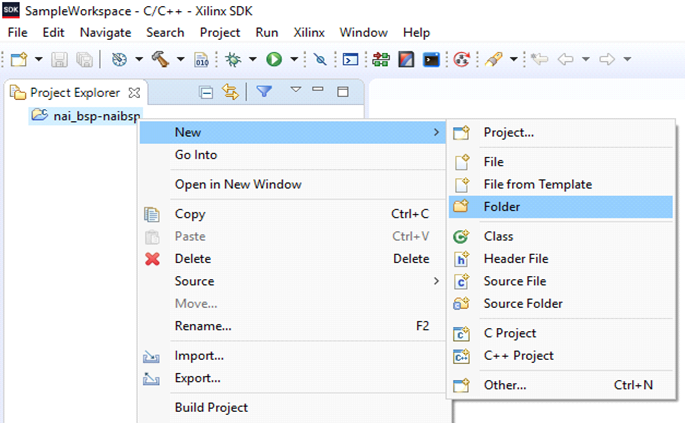Click the green Run button icon

(273, 59)
